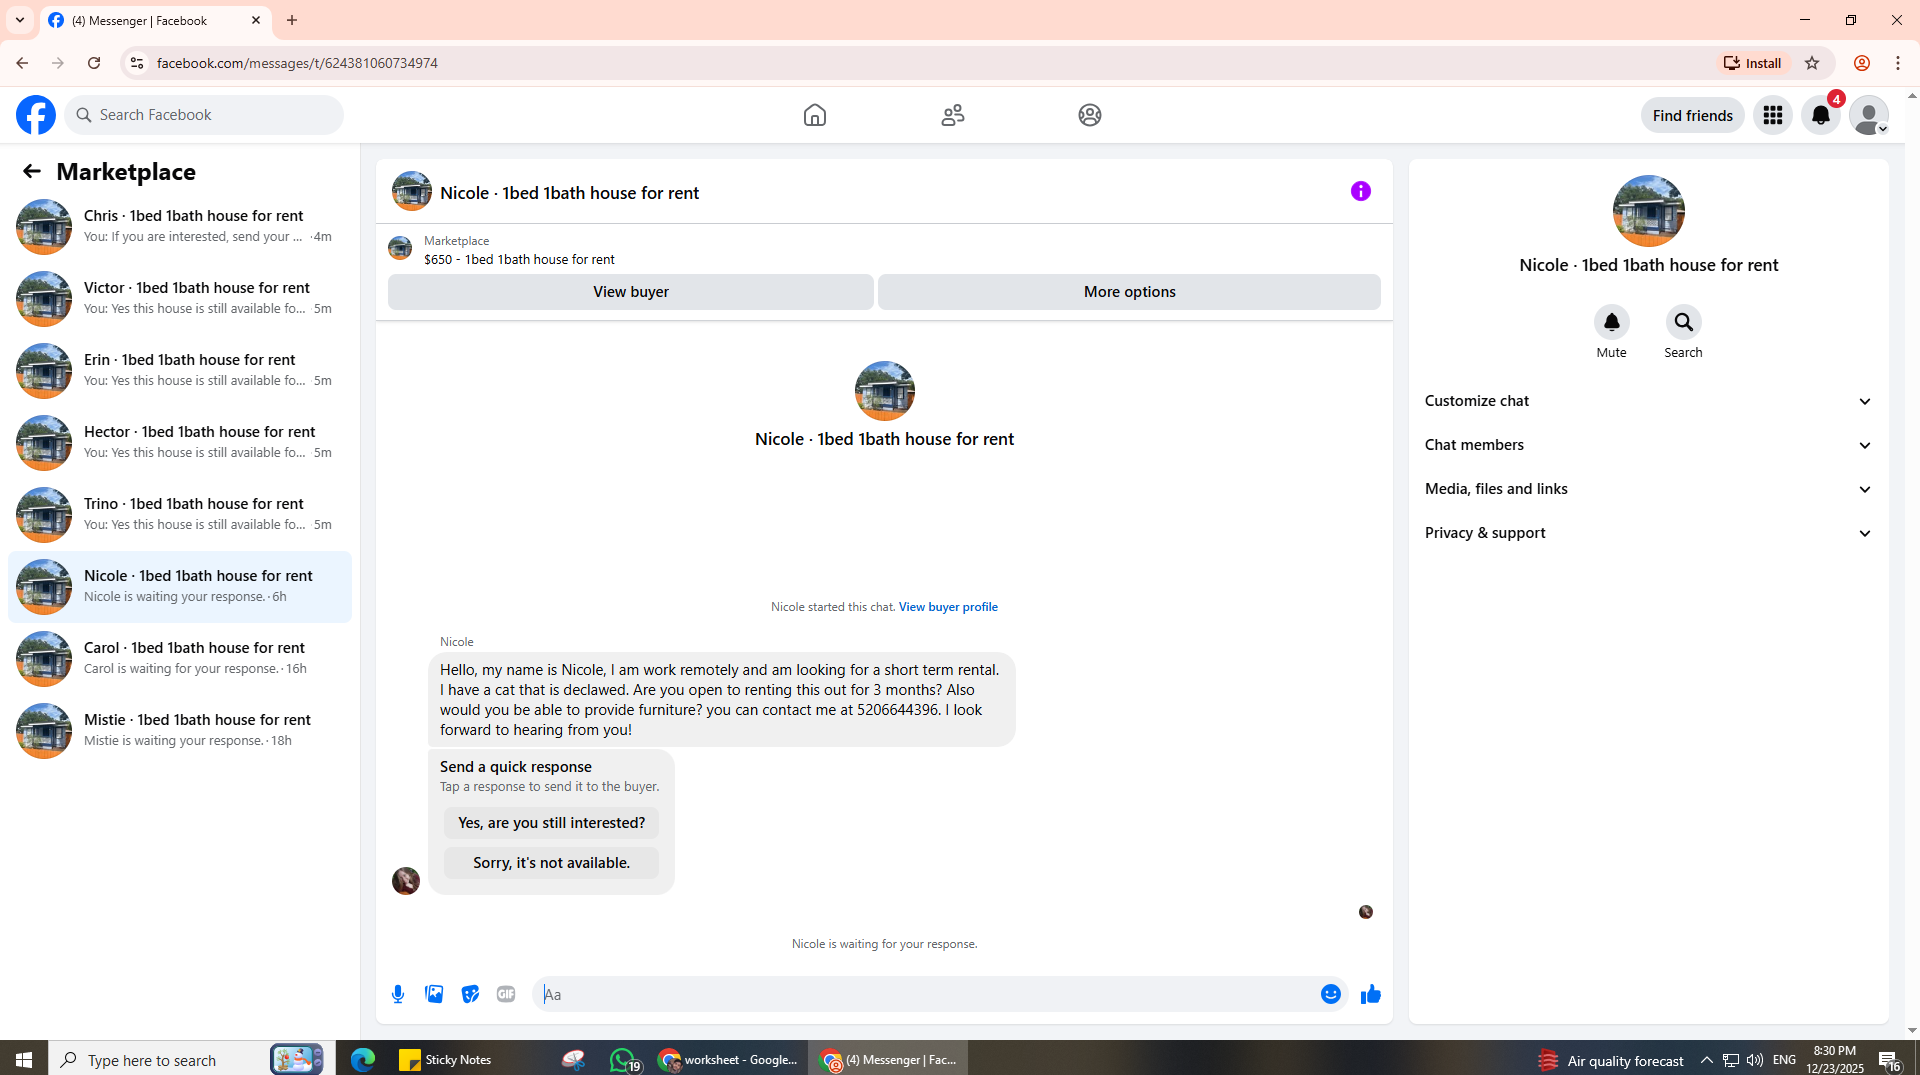Open Chrome three-dot menu
The height and width of the screenshot is (1075, 1920).
pos(1898,63)
